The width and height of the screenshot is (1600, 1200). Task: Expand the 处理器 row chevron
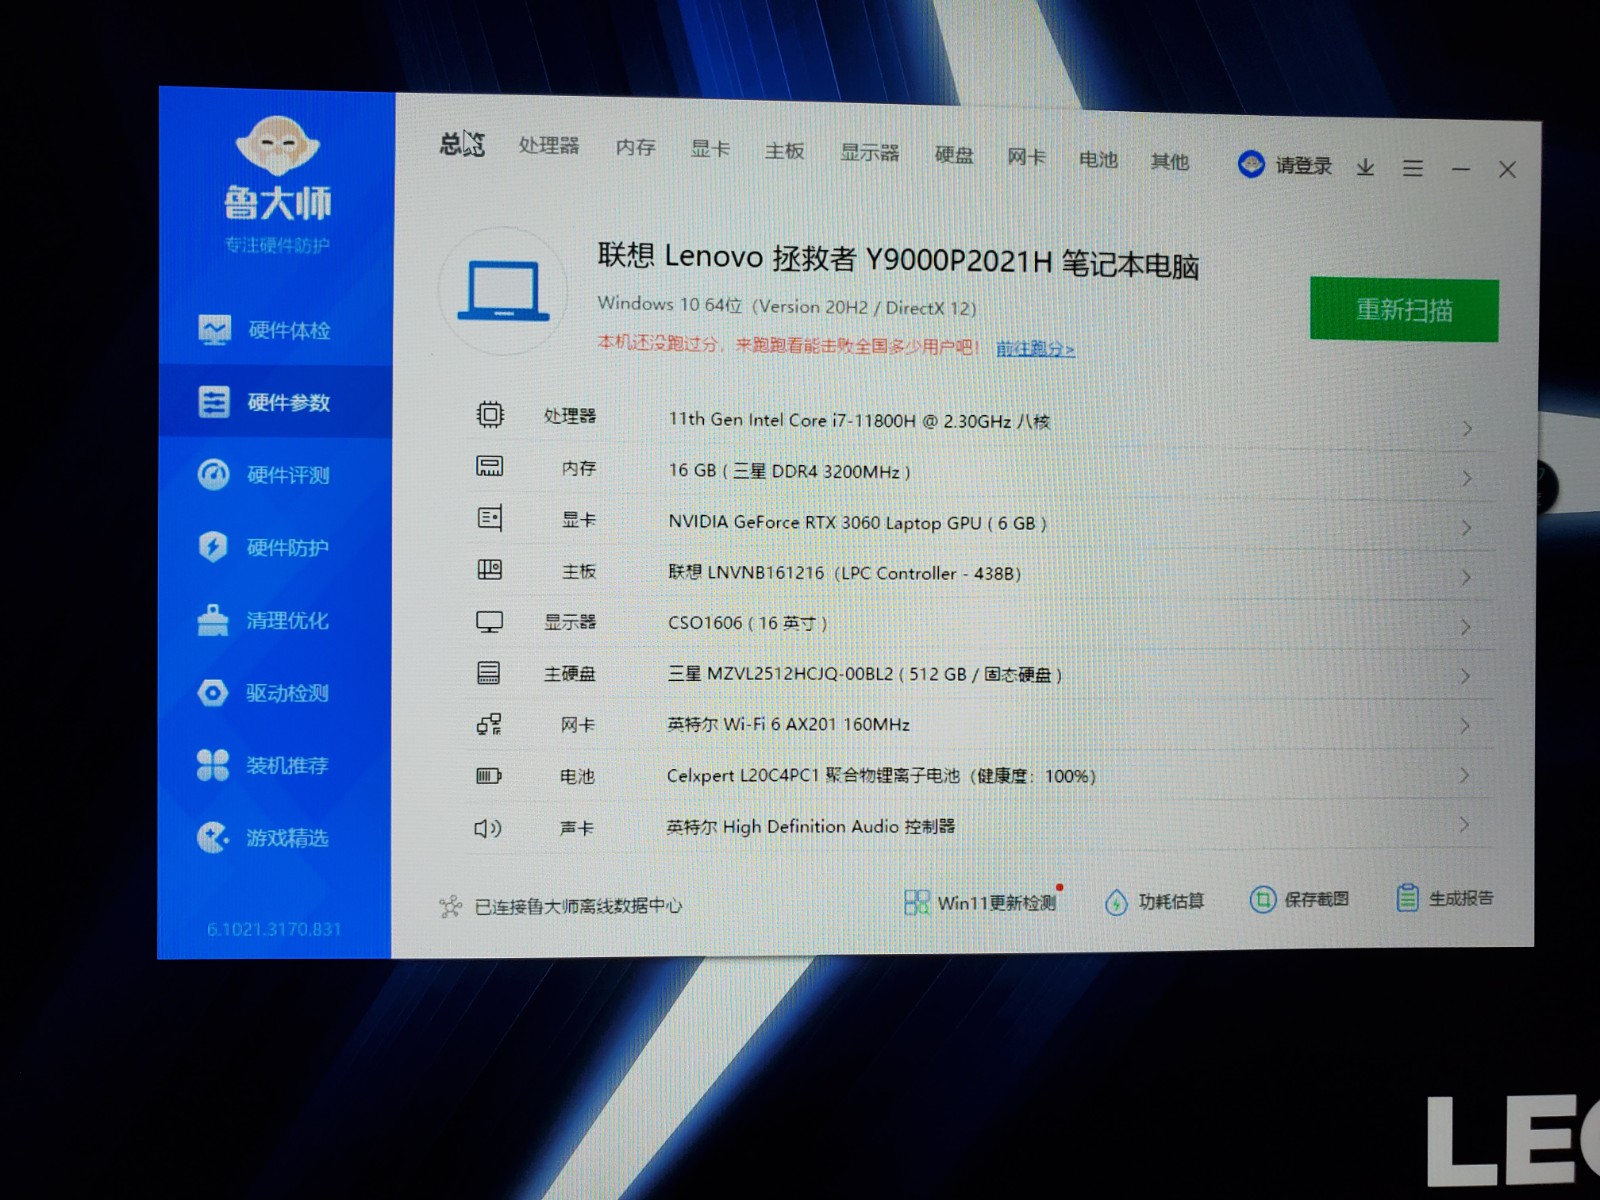pos(1467,428)
